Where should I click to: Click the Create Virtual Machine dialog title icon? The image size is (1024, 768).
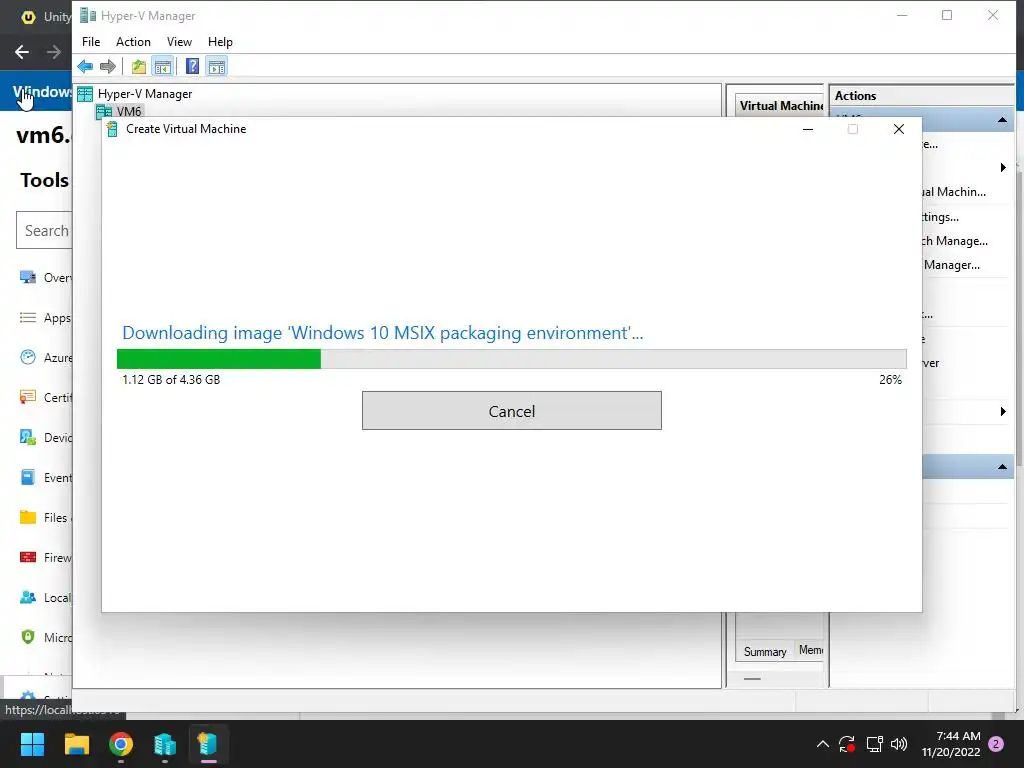[x=112, y=129]
